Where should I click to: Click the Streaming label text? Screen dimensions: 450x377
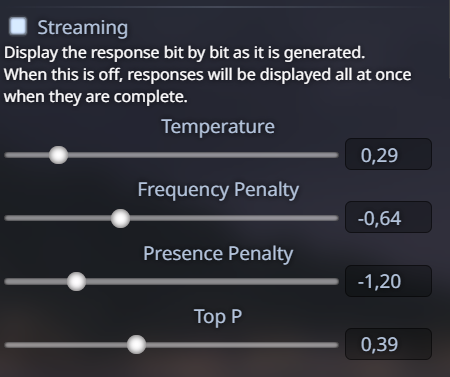pyautogui.click(x=82, y=27)
